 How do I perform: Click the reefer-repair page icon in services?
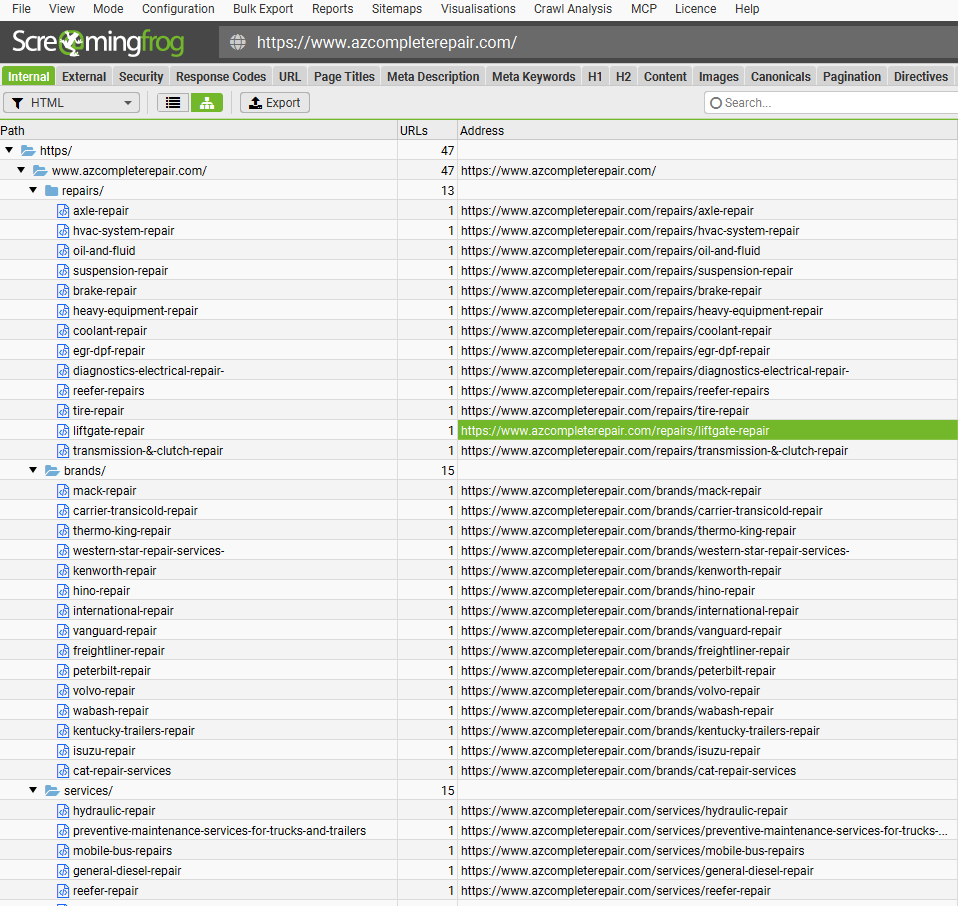click(x=63, y=891)
